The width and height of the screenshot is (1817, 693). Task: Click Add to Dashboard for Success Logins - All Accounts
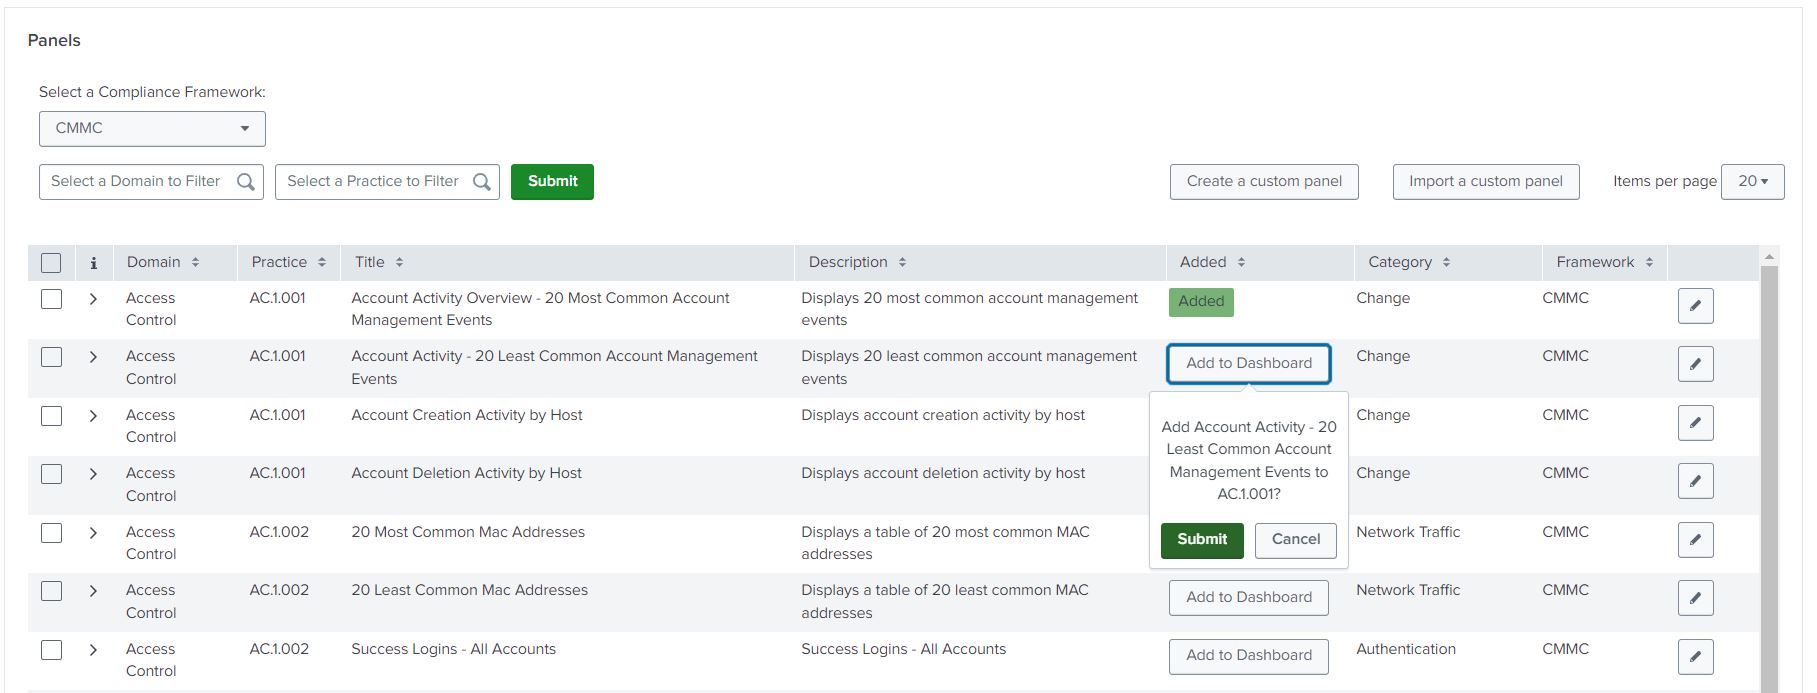coord(1249,656)
